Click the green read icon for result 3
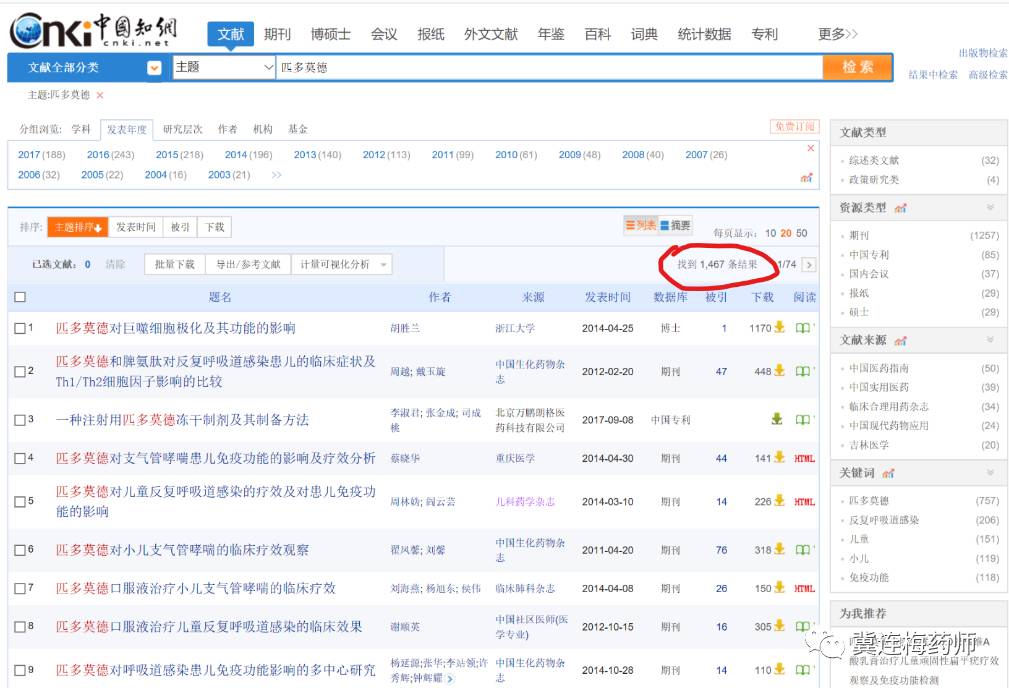The width and height of the screenshot is (1009, 688). 802,420
